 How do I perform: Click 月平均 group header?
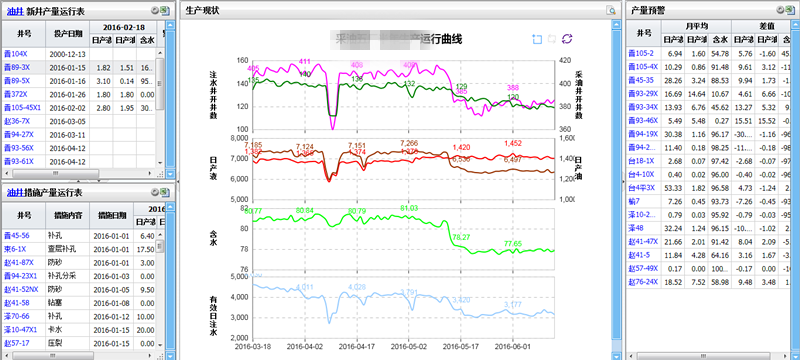pos(696,27)
